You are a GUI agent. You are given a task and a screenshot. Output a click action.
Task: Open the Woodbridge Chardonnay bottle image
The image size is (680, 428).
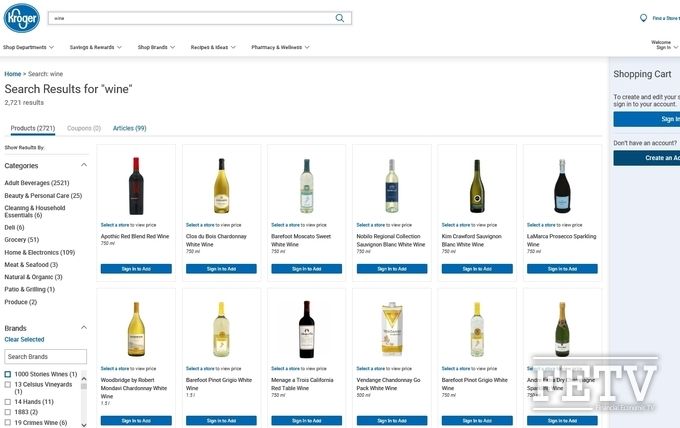(136, 329)
